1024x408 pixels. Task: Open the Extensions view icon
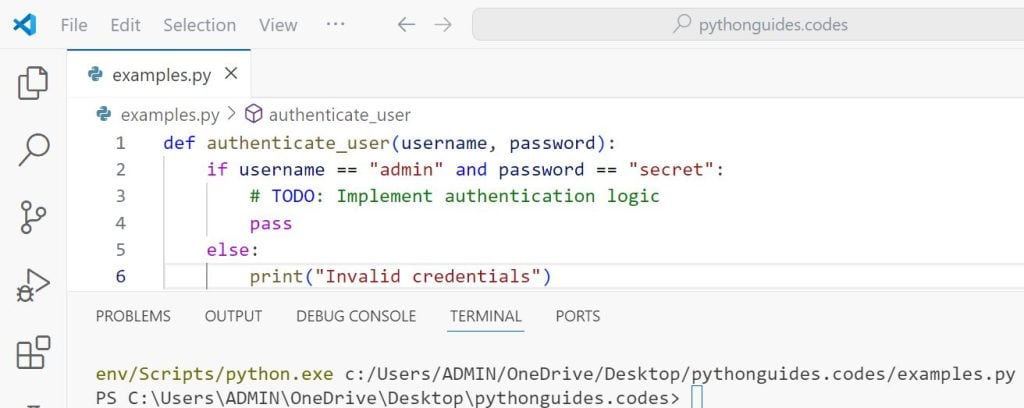point(33,352)
